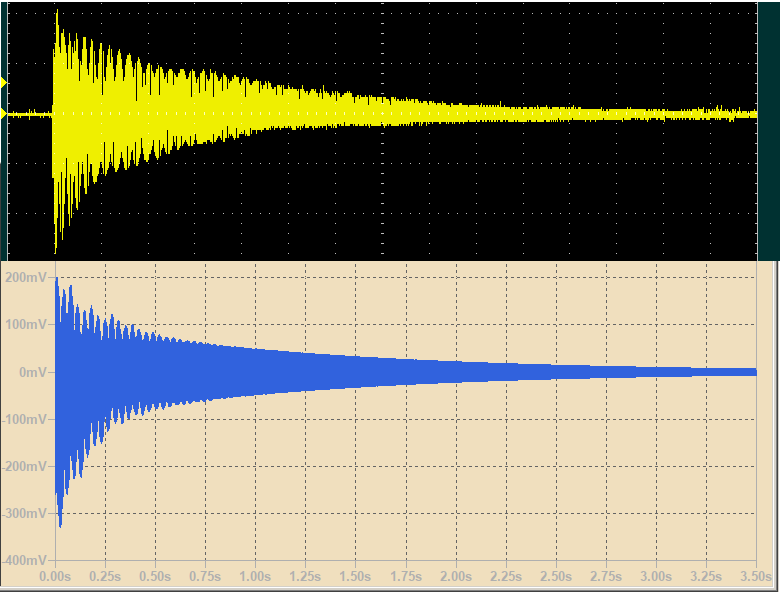This screenshot has width=780, height=592.
Task: Click the yellow waveform's initial peak spike
Action: click(57, 14)
